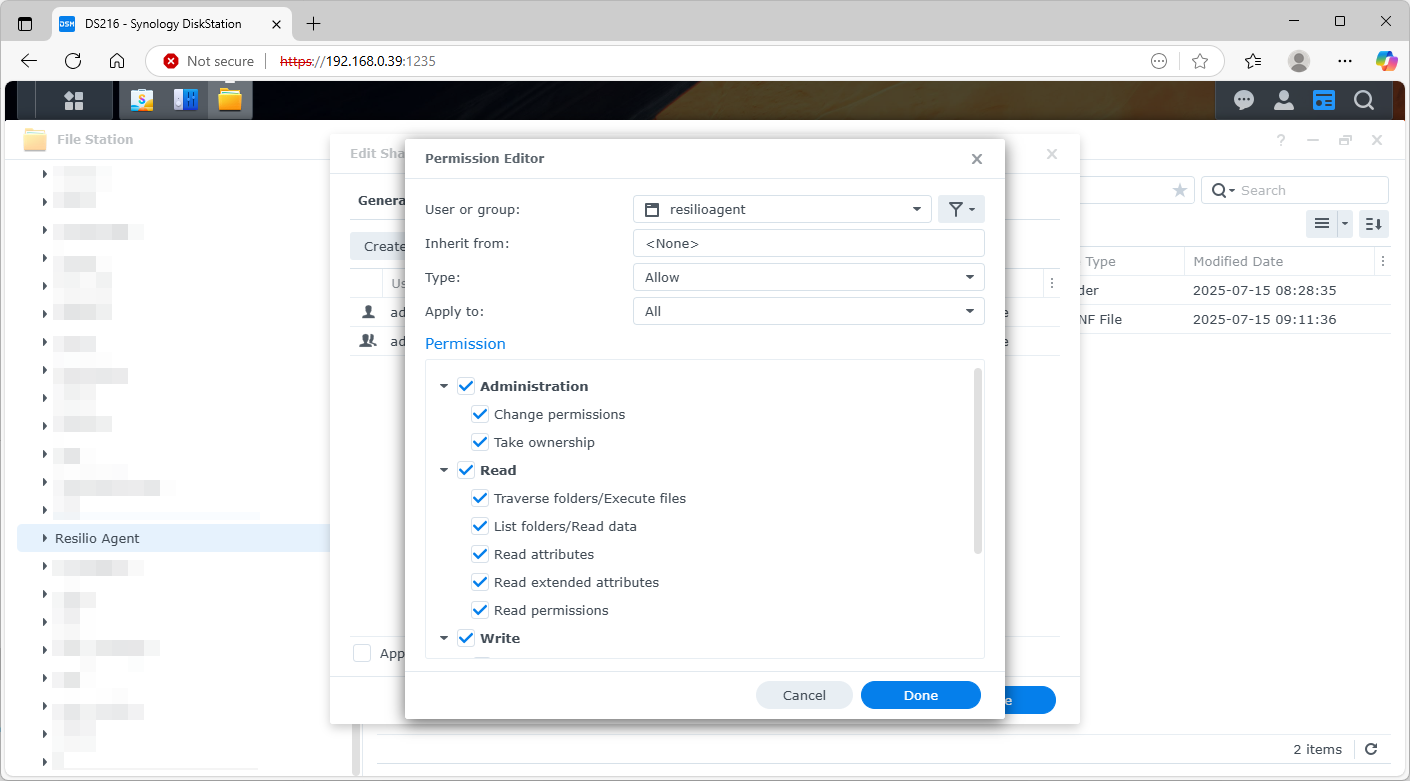This screenshot has width=1410, height=781.
Task: Click the Cancel button
Action: (x=804, y=695)
